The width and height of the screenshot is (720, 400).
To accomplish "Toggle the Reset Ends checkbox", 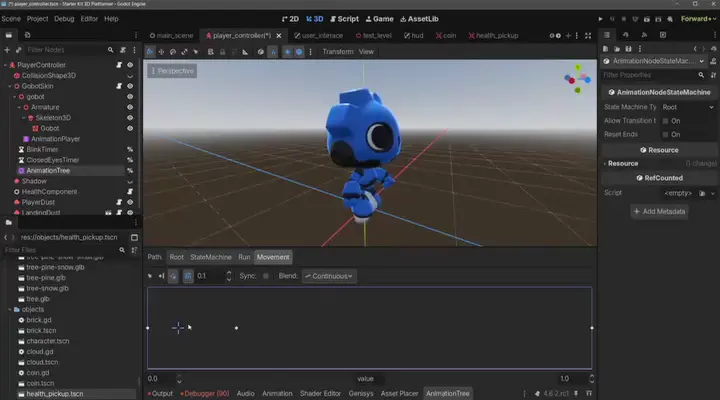I will coord(665,134).
